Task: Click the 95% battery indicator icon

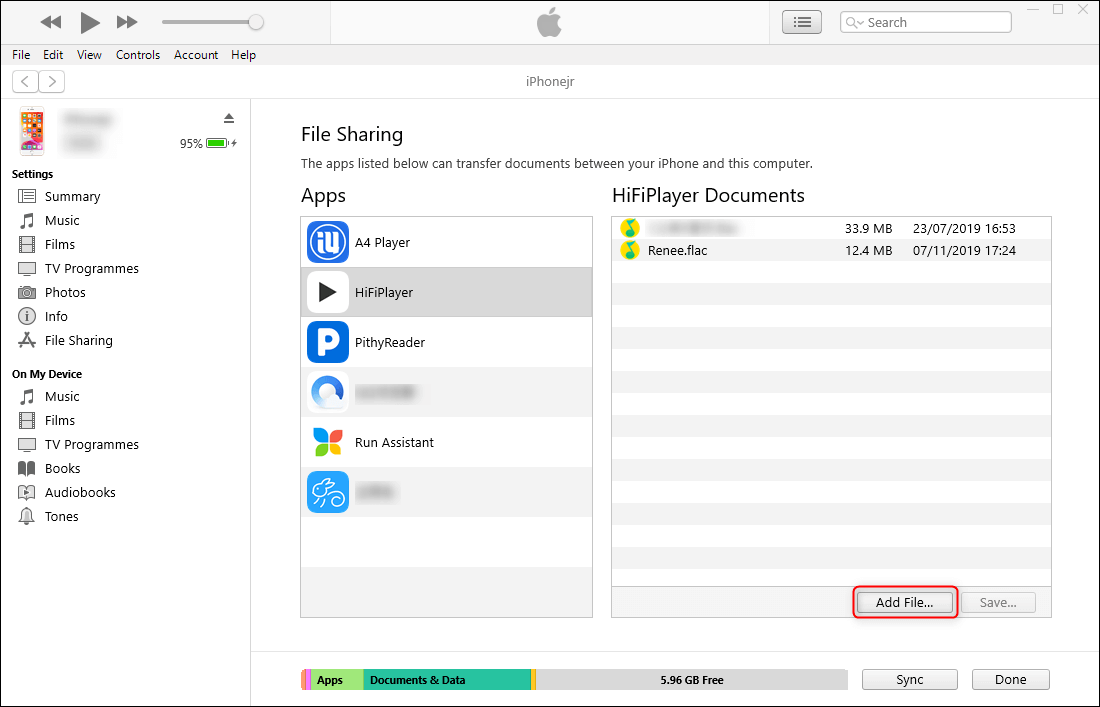Action: tap(217, 143)
